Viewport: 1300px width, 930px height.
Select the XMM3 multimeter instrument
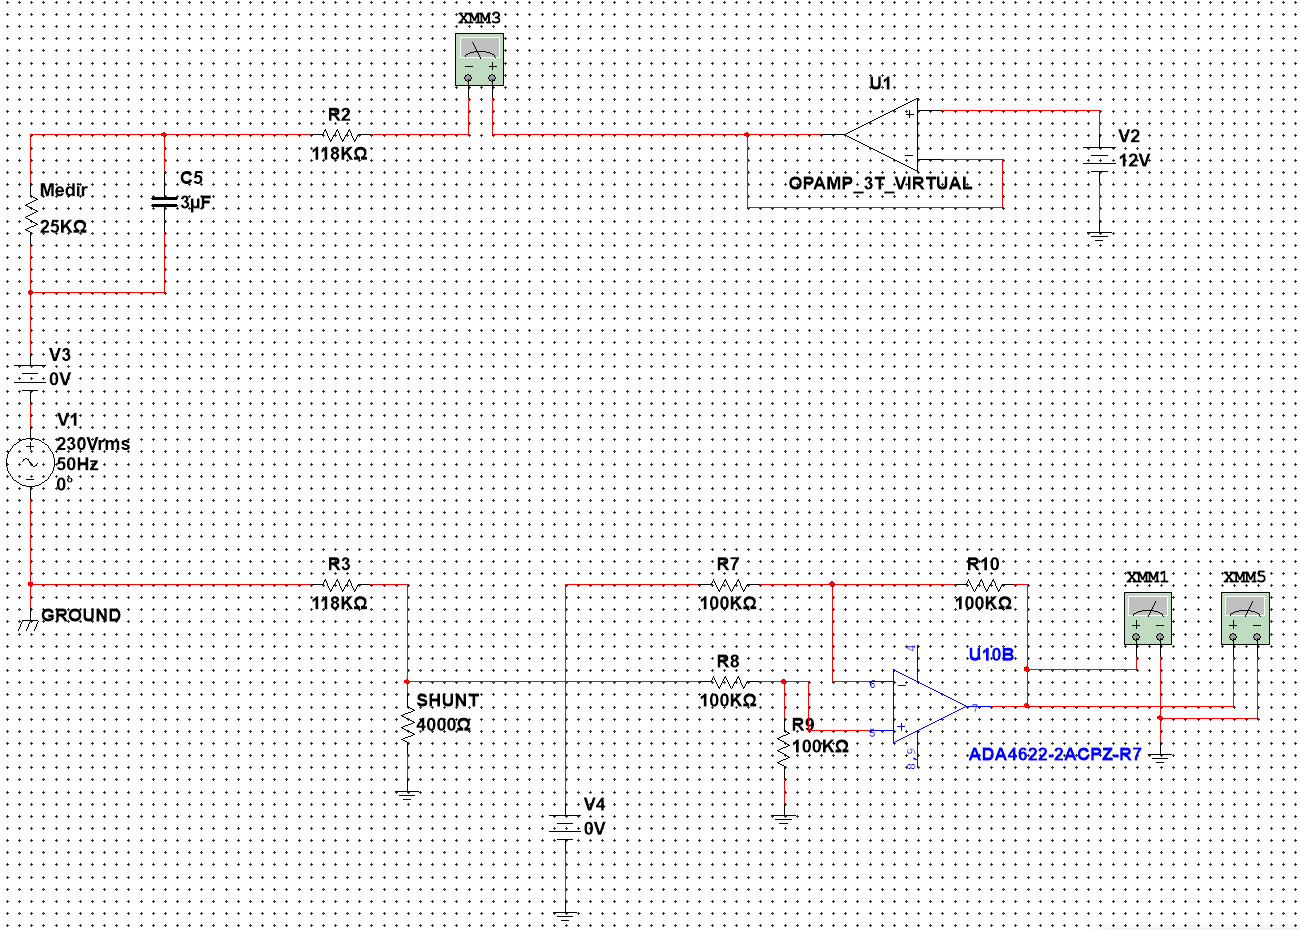point(480,59)
